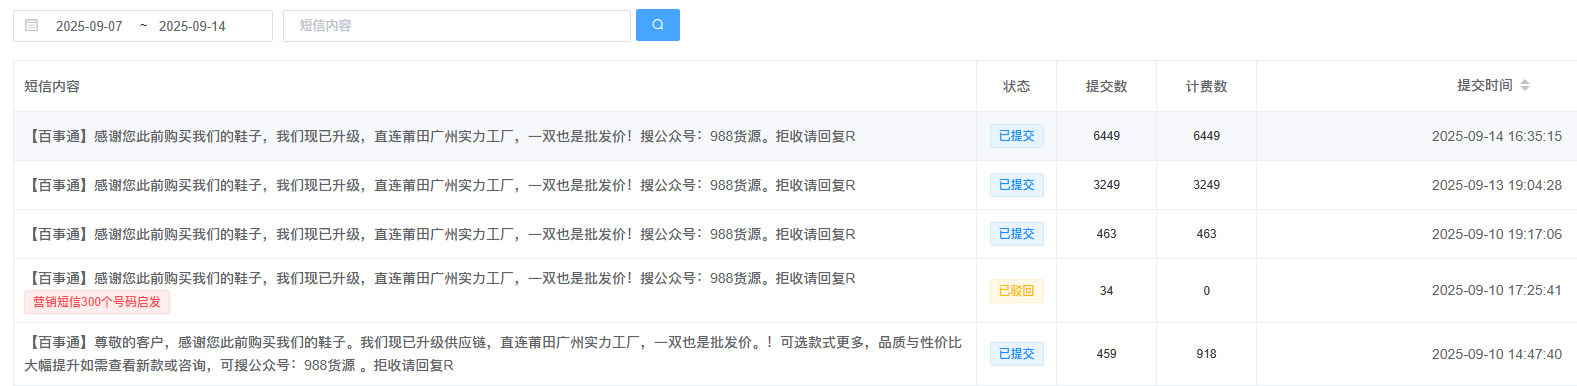
Task: Click the 提交数 value 6449
Action: click(x=1106, y=136)
